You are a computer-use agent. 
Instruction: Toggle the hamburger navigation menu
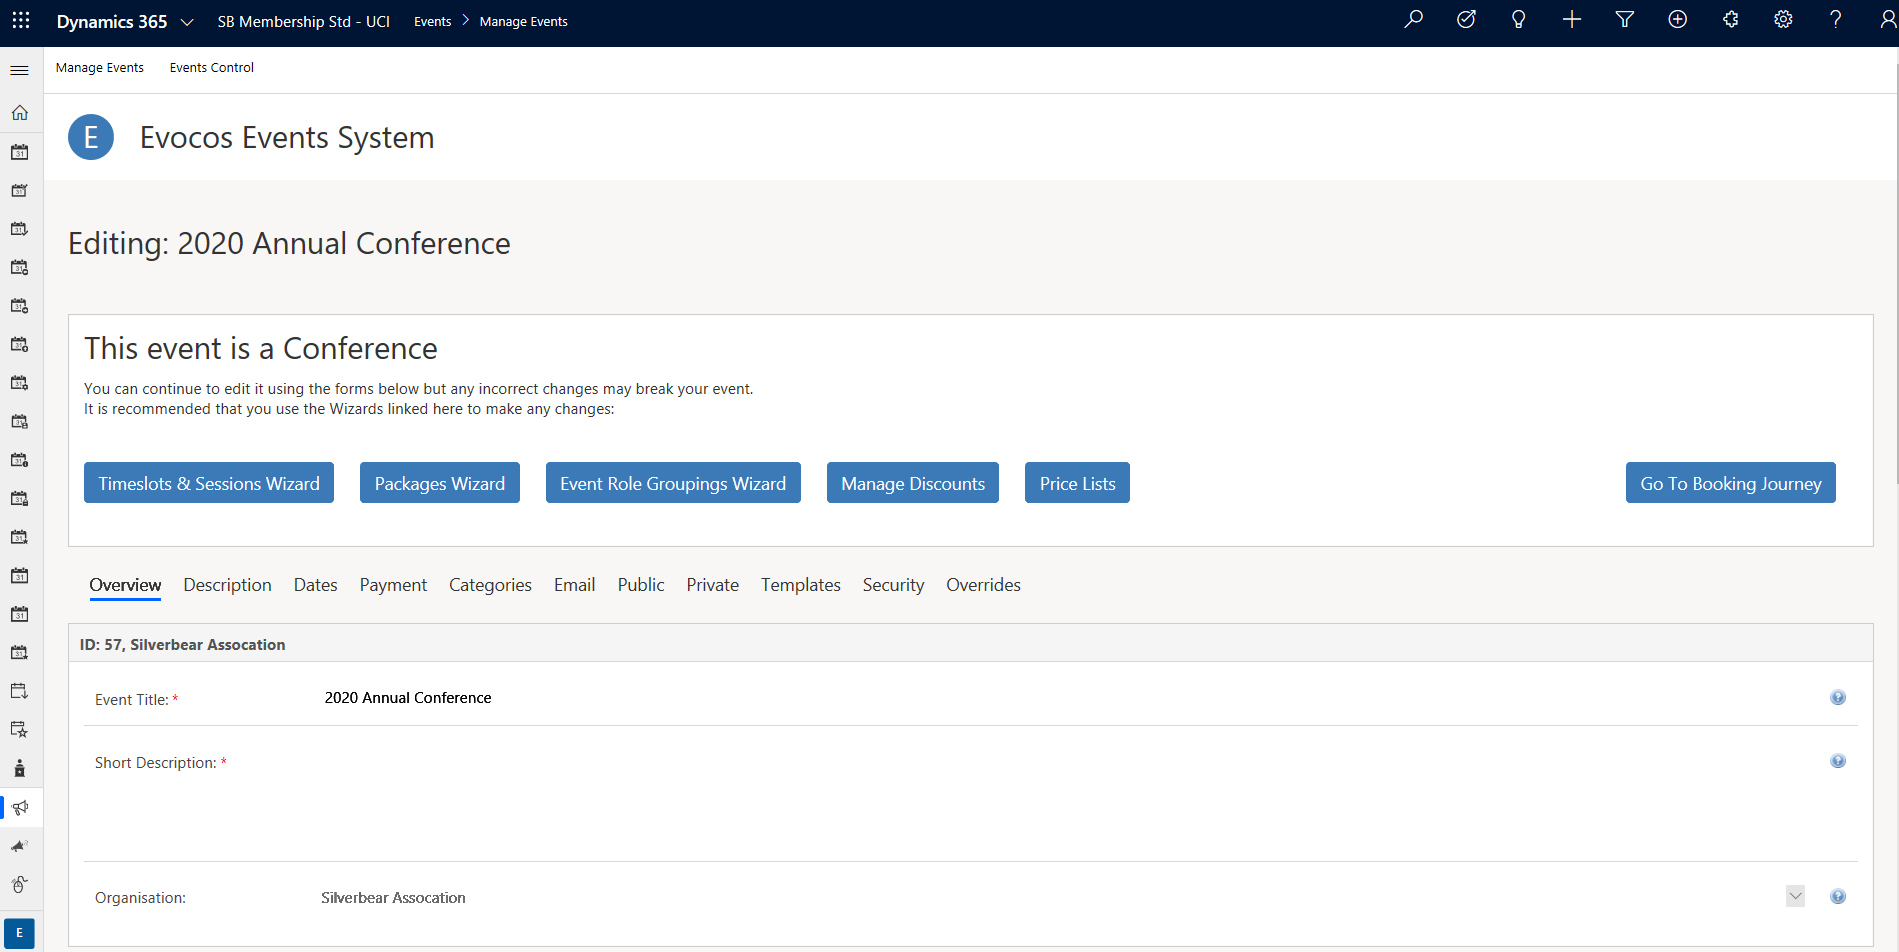[20, 70]
